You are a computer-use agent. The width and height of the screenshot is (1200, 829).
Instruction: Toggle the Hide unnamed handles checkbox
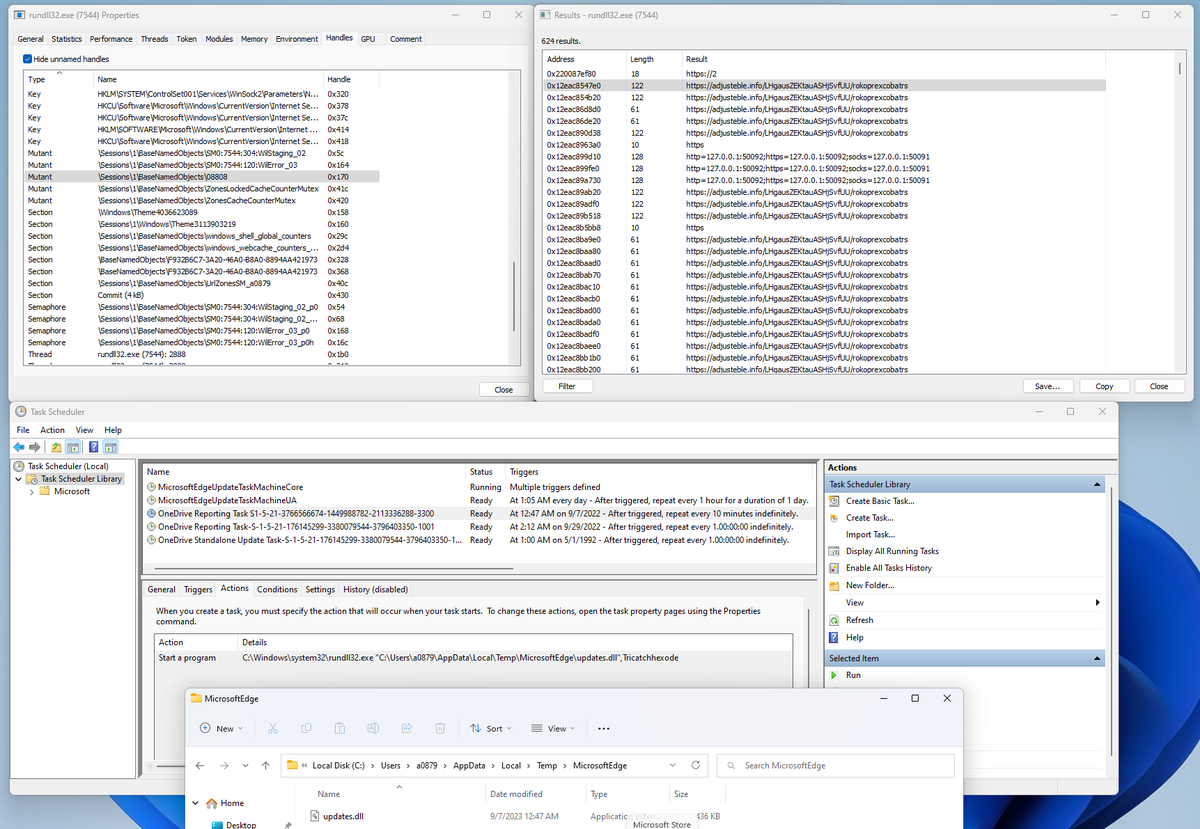(27, 59)
